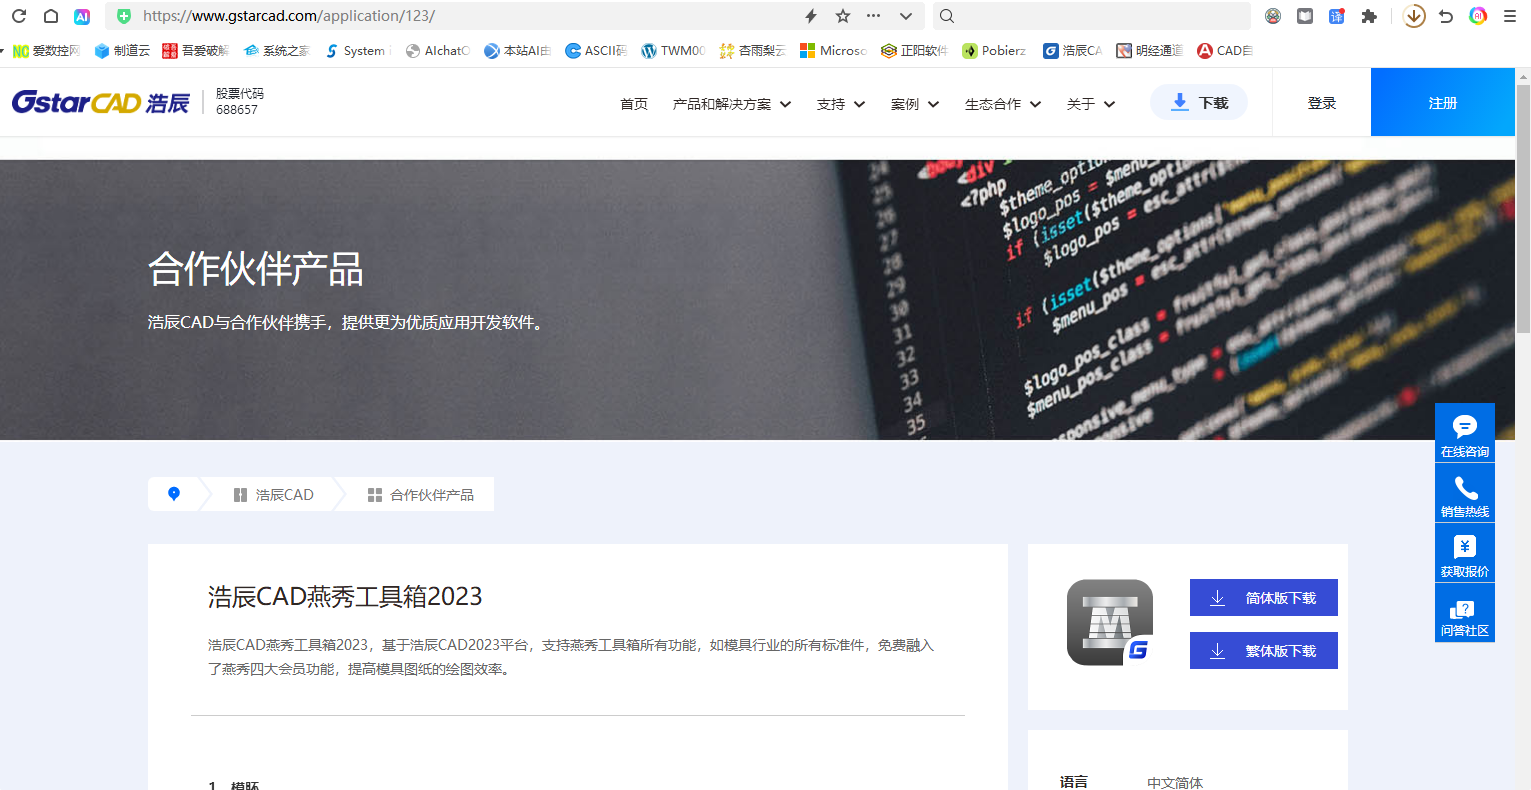This screenshot has height=790, width=1531.
Task: Click the 合作伙伴产品 banner title
Action: pos(255,269)
